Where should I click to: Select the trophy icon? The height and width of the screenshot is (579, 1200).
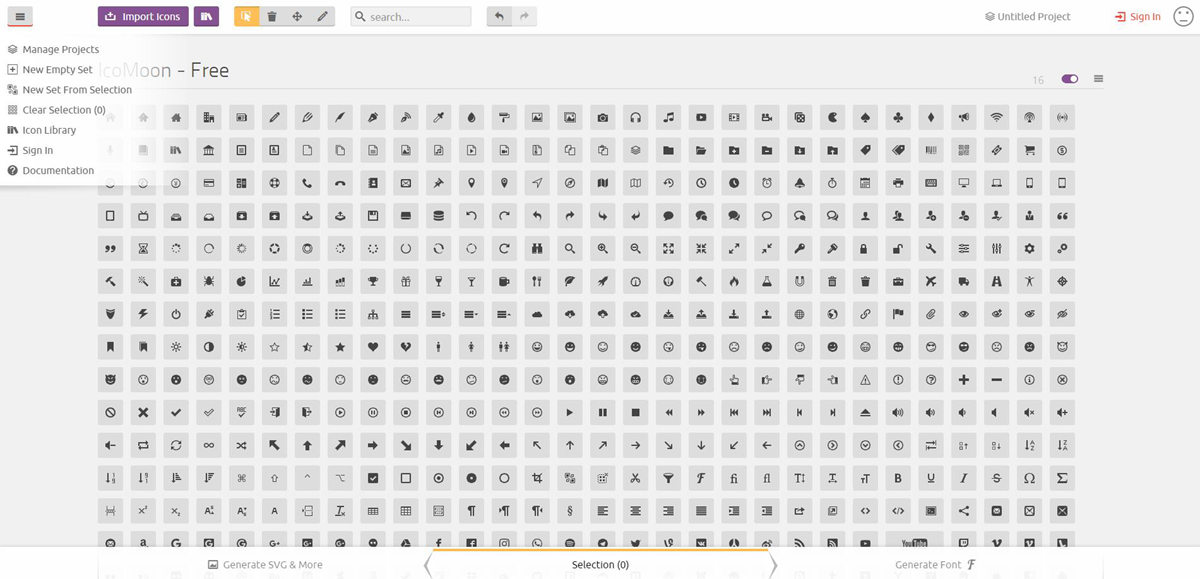point(373,281)
